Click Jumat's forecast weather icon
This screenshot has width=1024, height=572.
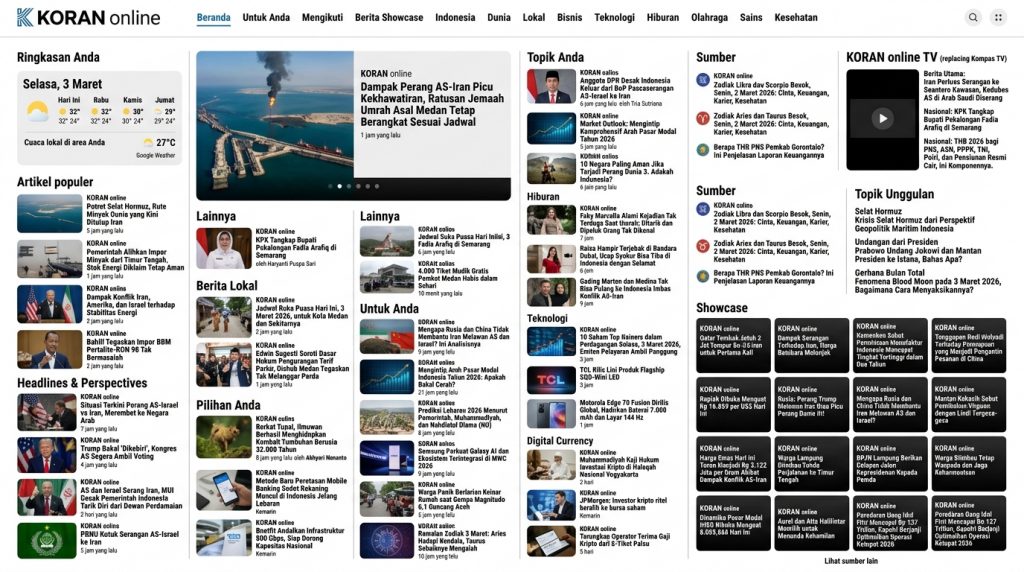(x=158, y=111)
